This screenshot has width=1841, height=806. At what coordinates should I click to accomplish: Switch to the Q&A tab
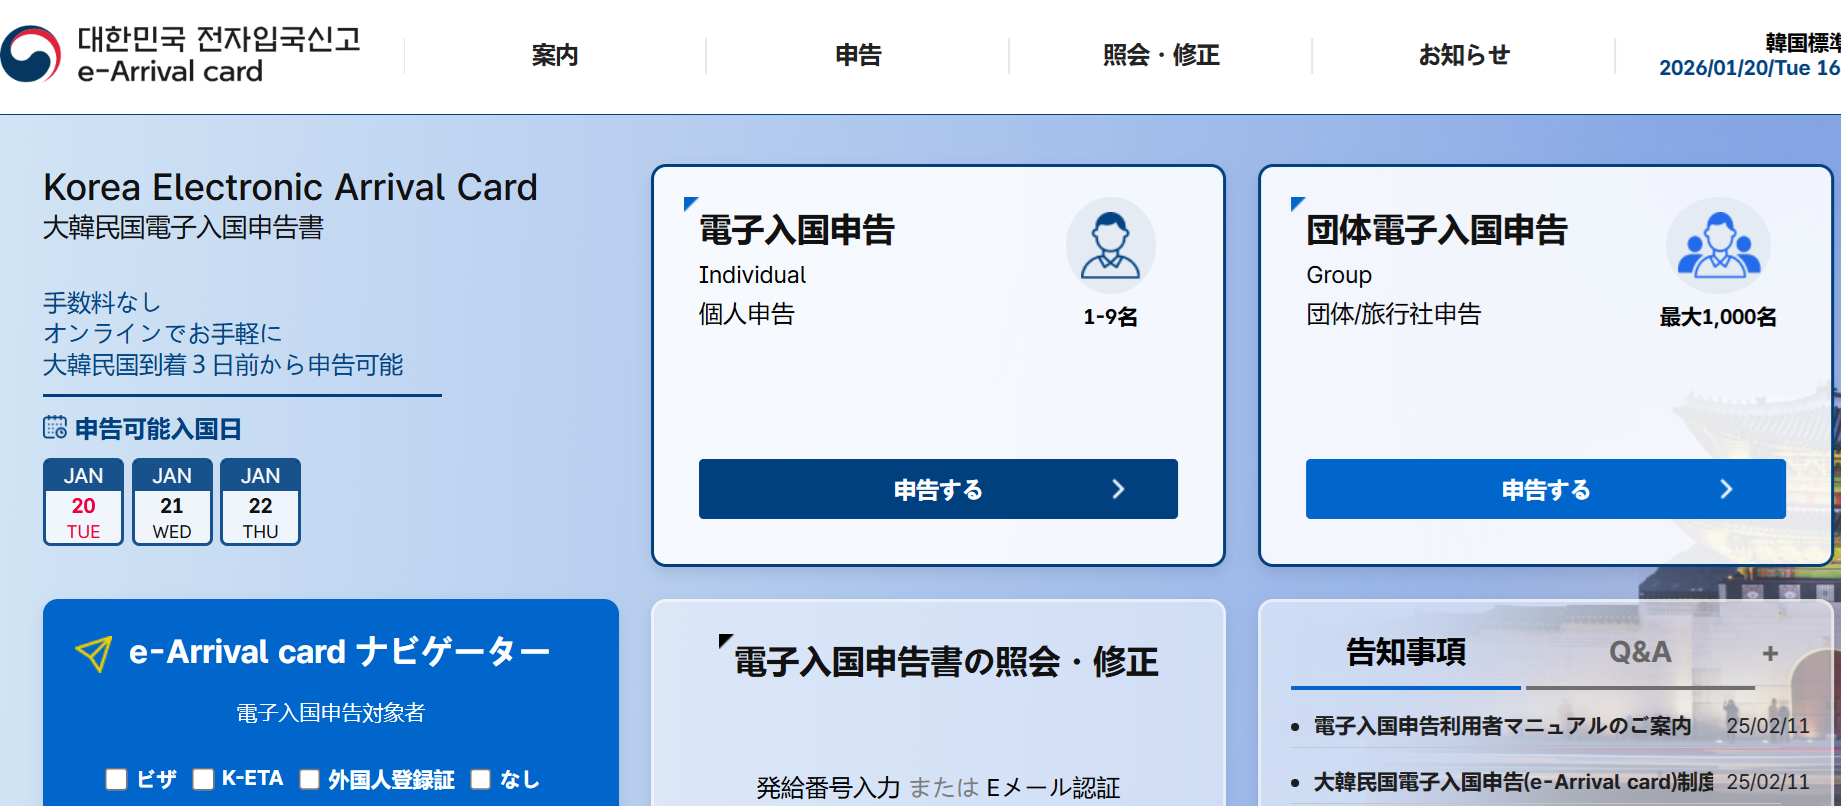click(1639, 653)
